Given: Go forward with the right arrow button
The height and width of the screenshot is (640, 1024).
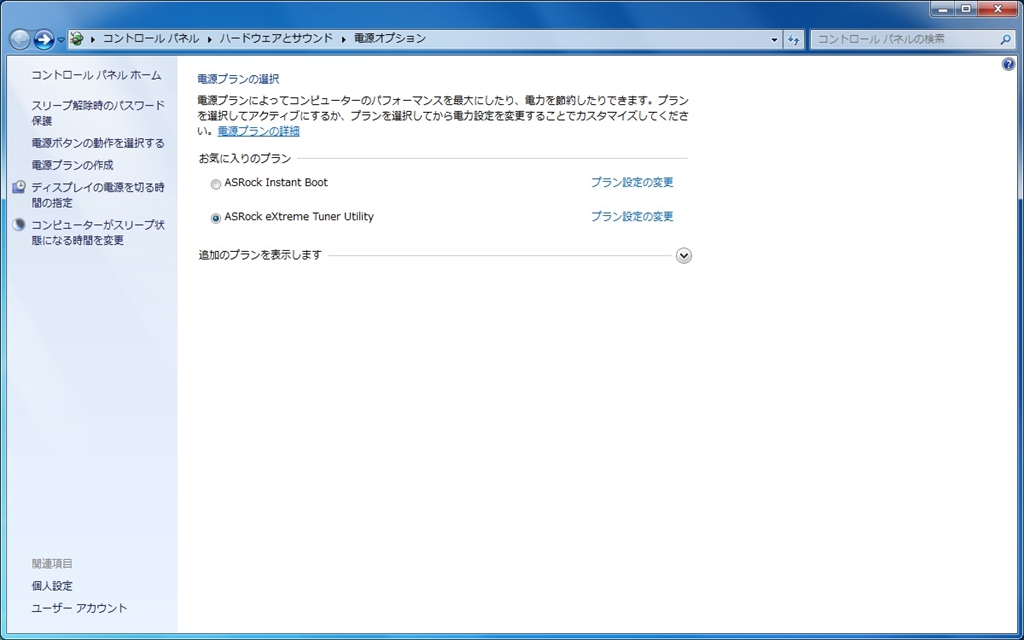Looking at the screenshot, I should [44, 40].
